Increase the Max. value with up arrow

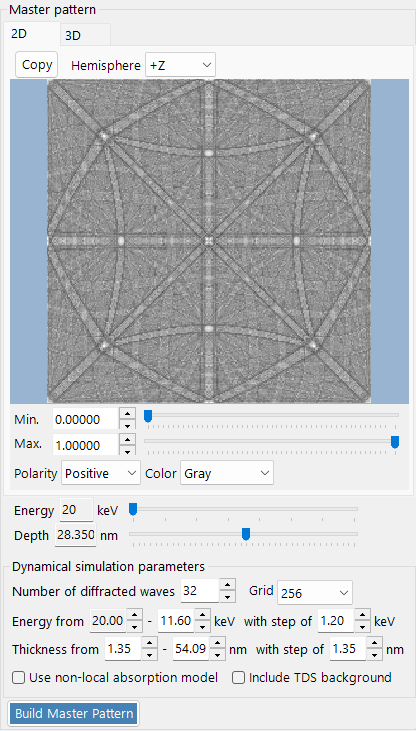(127, 439)
